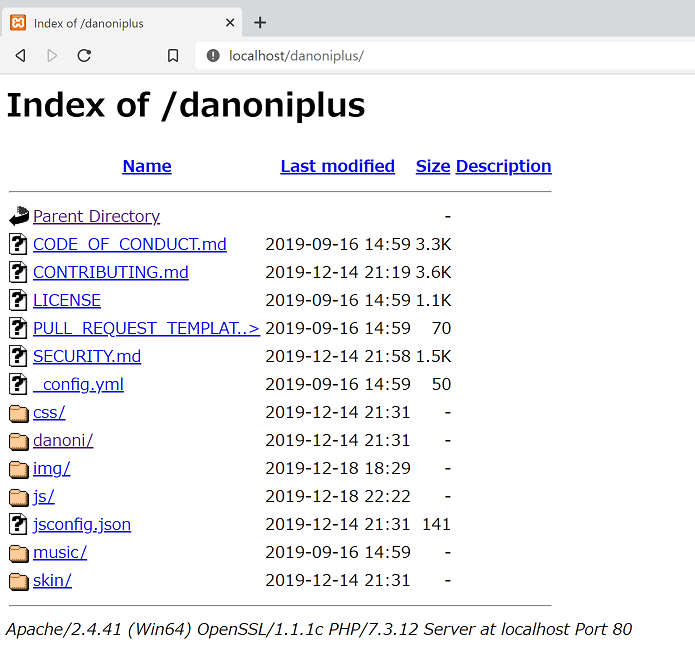Open the img/ folder link
This screenshot has height=653, width=695.
51,468
